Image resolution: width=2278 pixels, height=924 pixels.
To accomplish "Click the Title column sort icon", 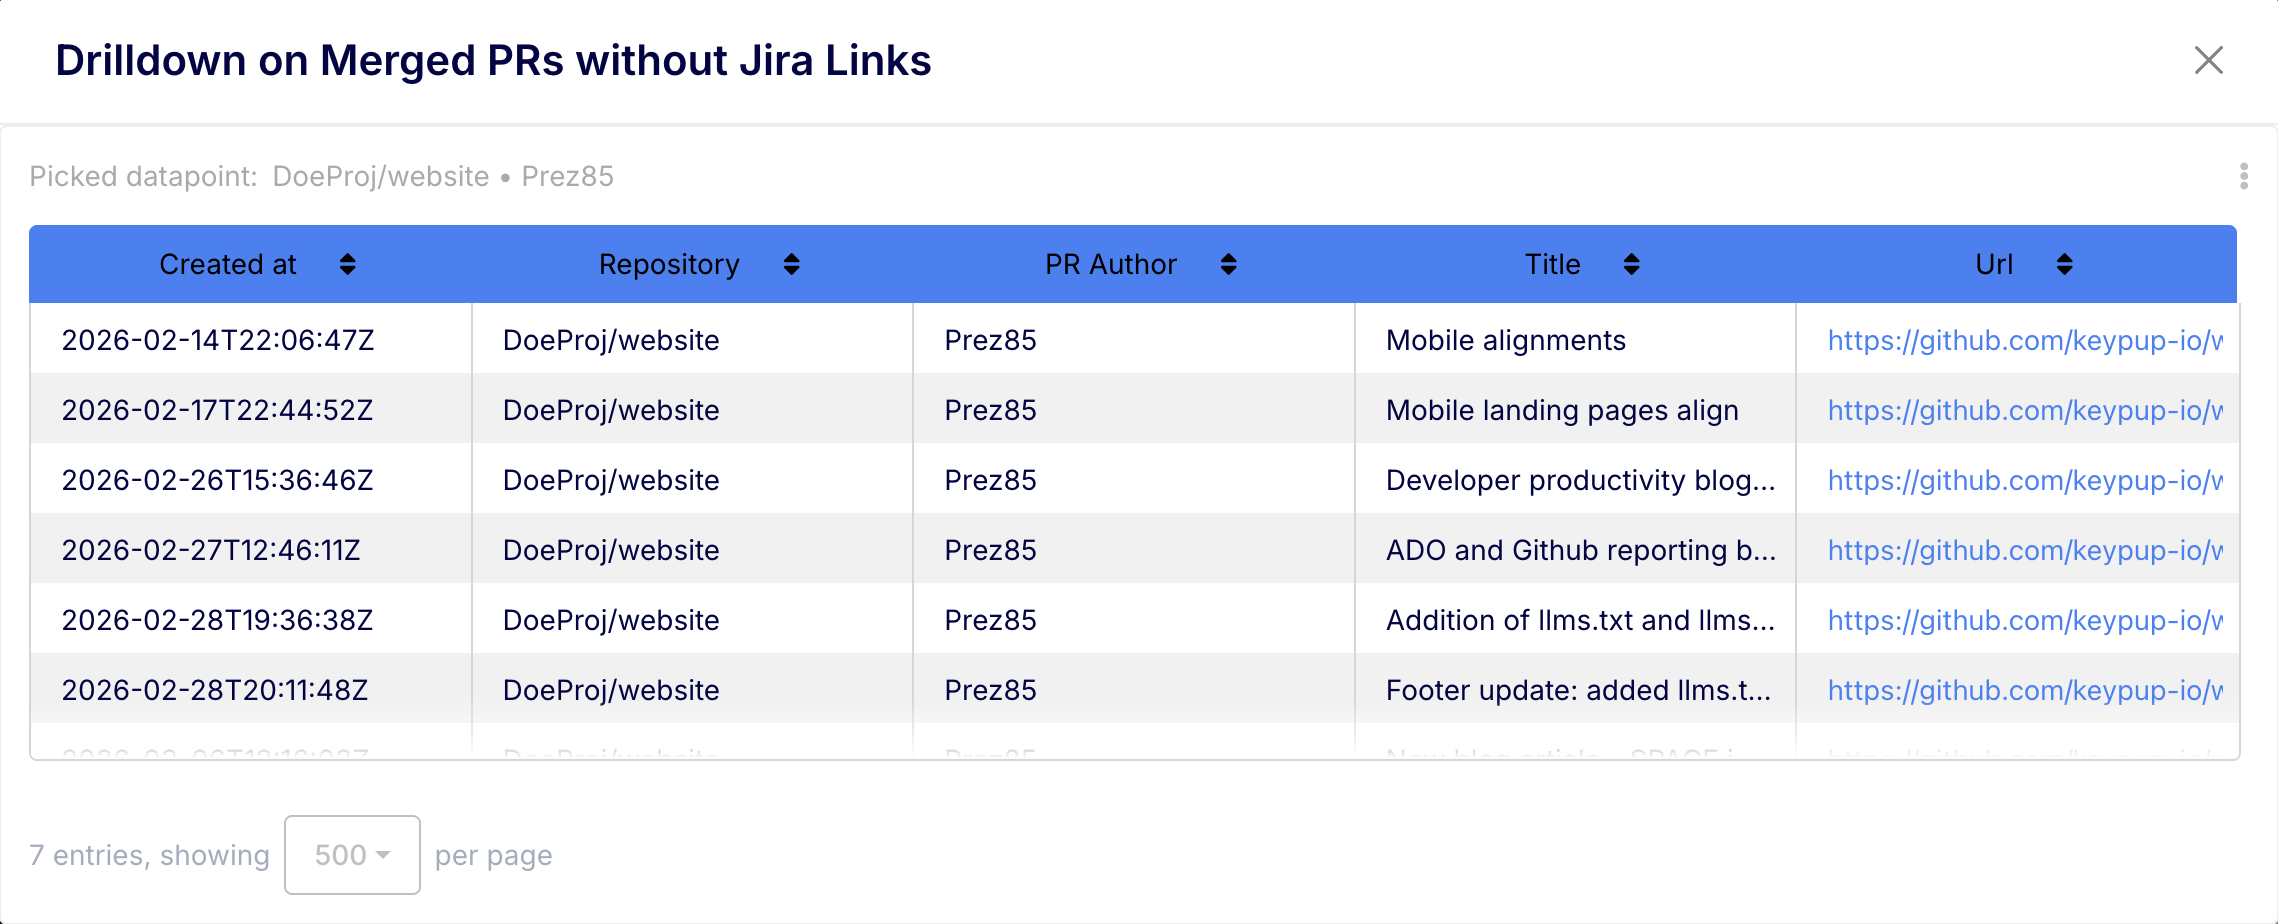I will point(1630,264).
